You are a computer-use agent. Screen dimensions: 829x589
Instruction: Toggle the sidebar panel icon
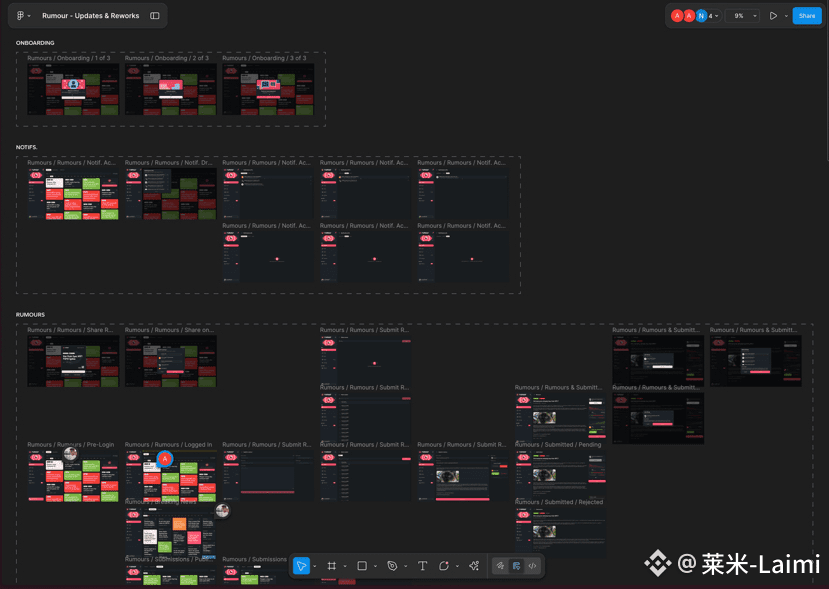pos(155,16)
